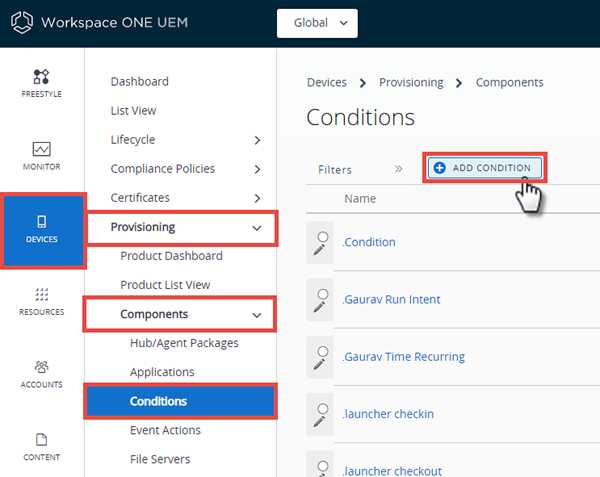600x477 pixels.
Task: Edit .Condition via pencil icon
Action: point(319,250)
